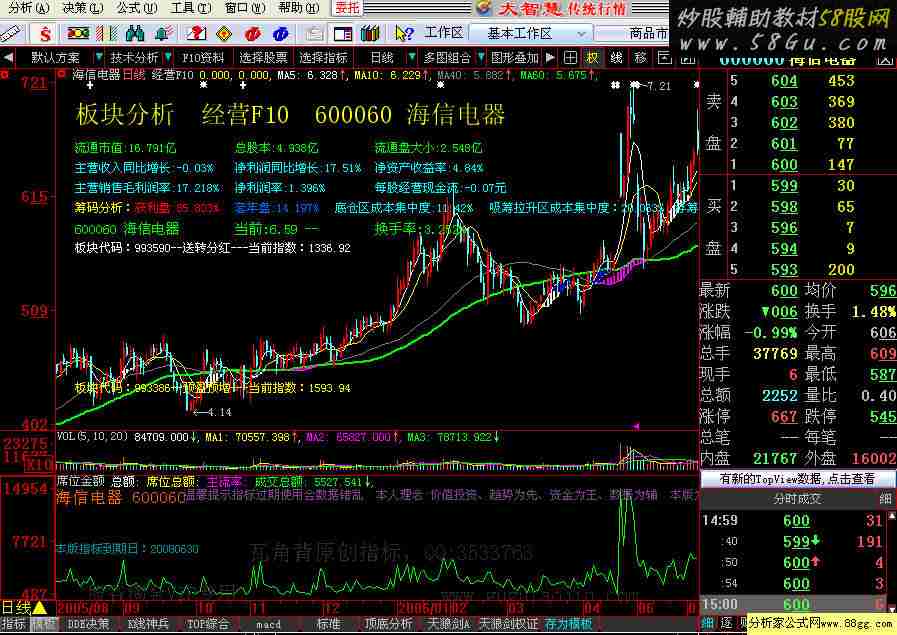Click the grid crosshair icon
897x635 pixels.
pyautogui.click(x=570, y=57)
